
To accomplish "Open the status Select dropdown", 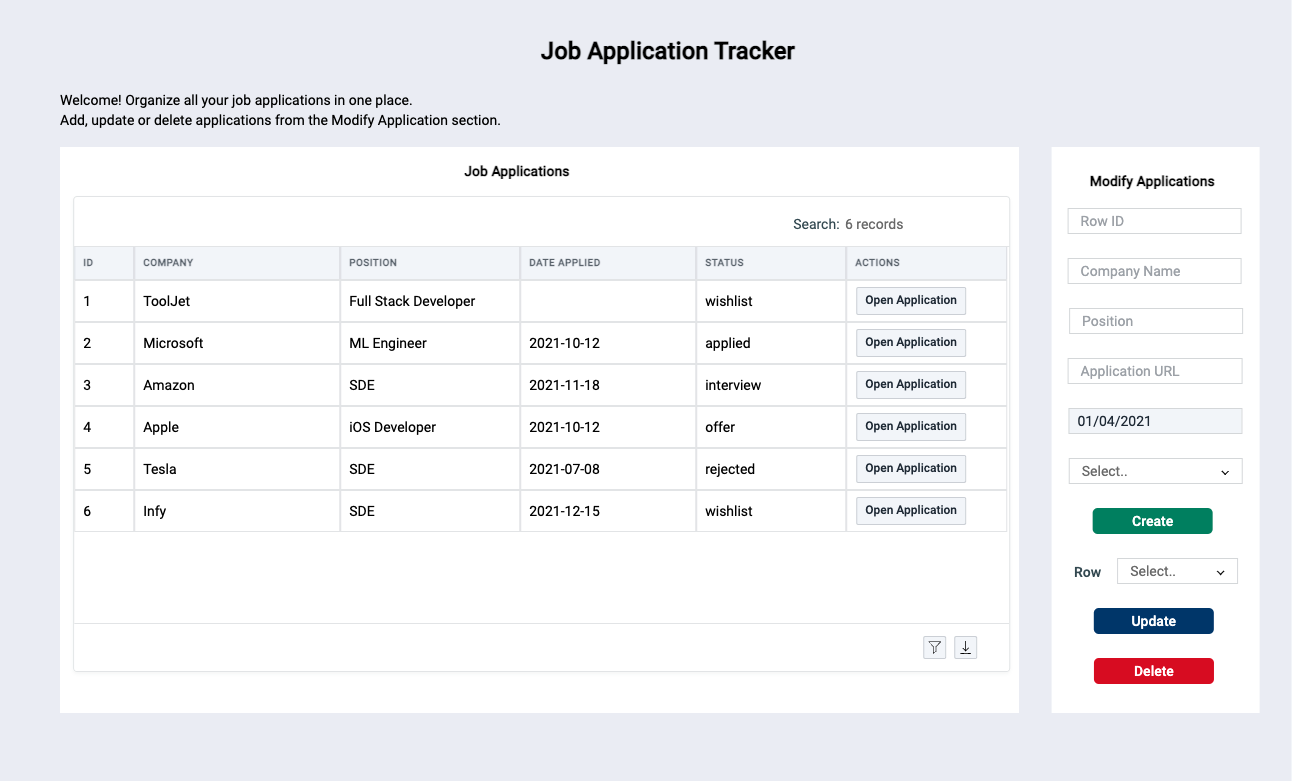I will [x=1155, y=471].
